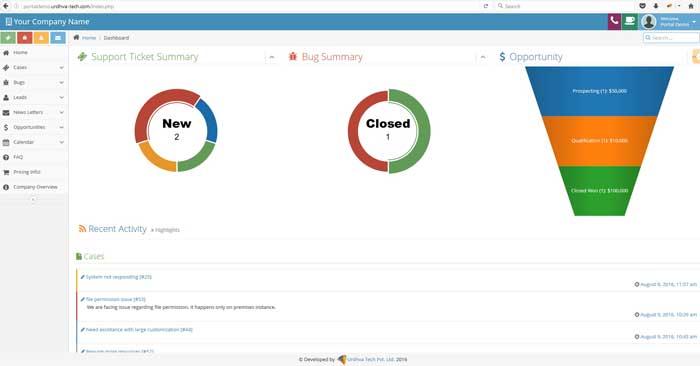Viewport: 700px width, 366px height.
Task: Open the Opportunities sidebar menu
Action: pos(34,127)
